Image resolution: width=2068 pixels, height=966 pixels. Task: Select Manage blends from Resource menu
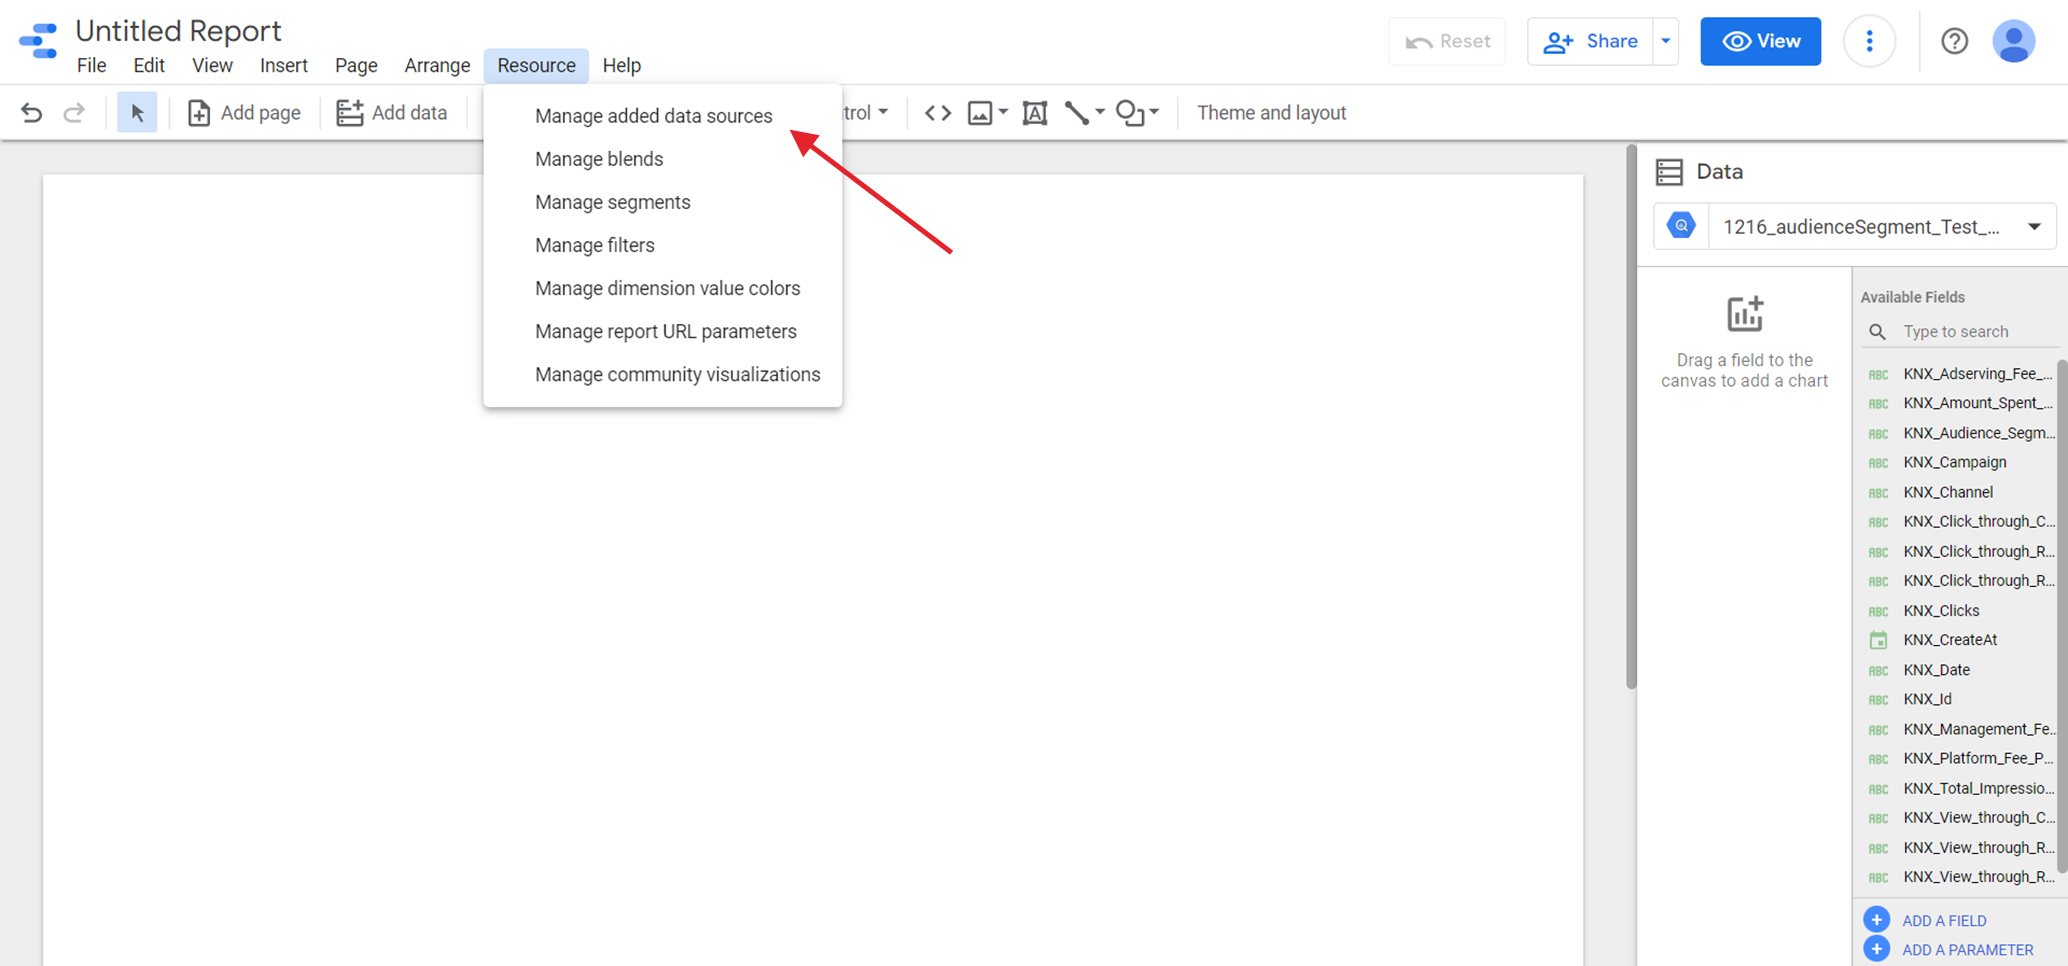click(598, 159)
